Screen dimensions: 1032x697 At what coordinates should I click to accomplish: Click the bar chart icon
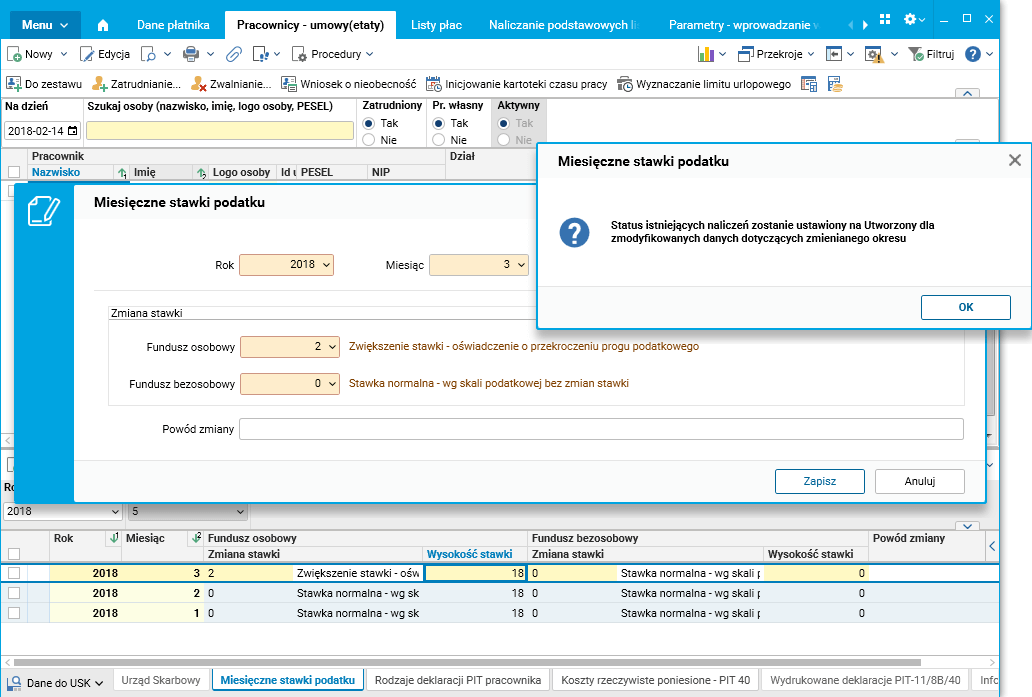(706, 54)
